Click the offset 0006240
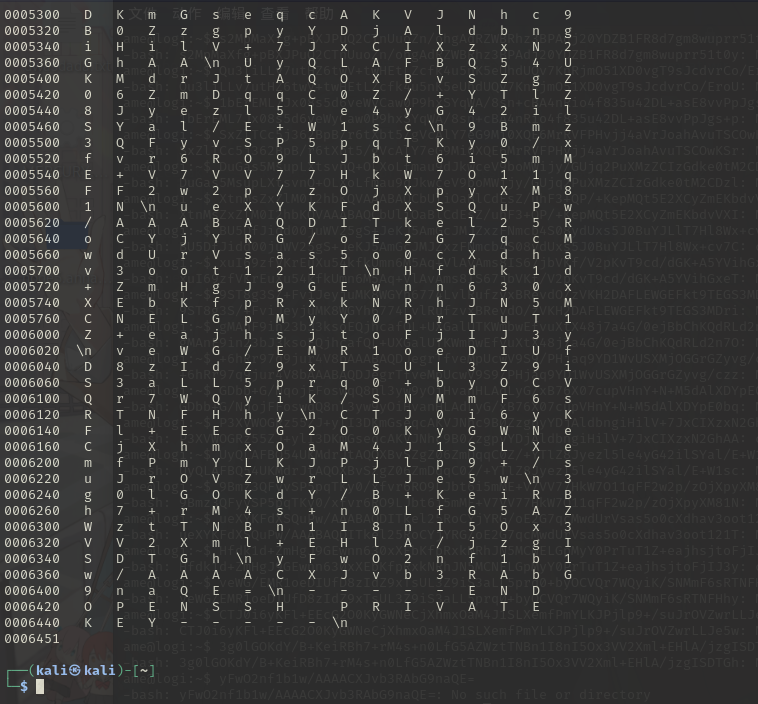The width and height of the screenshot is (758, 704). tap(32, 495)
